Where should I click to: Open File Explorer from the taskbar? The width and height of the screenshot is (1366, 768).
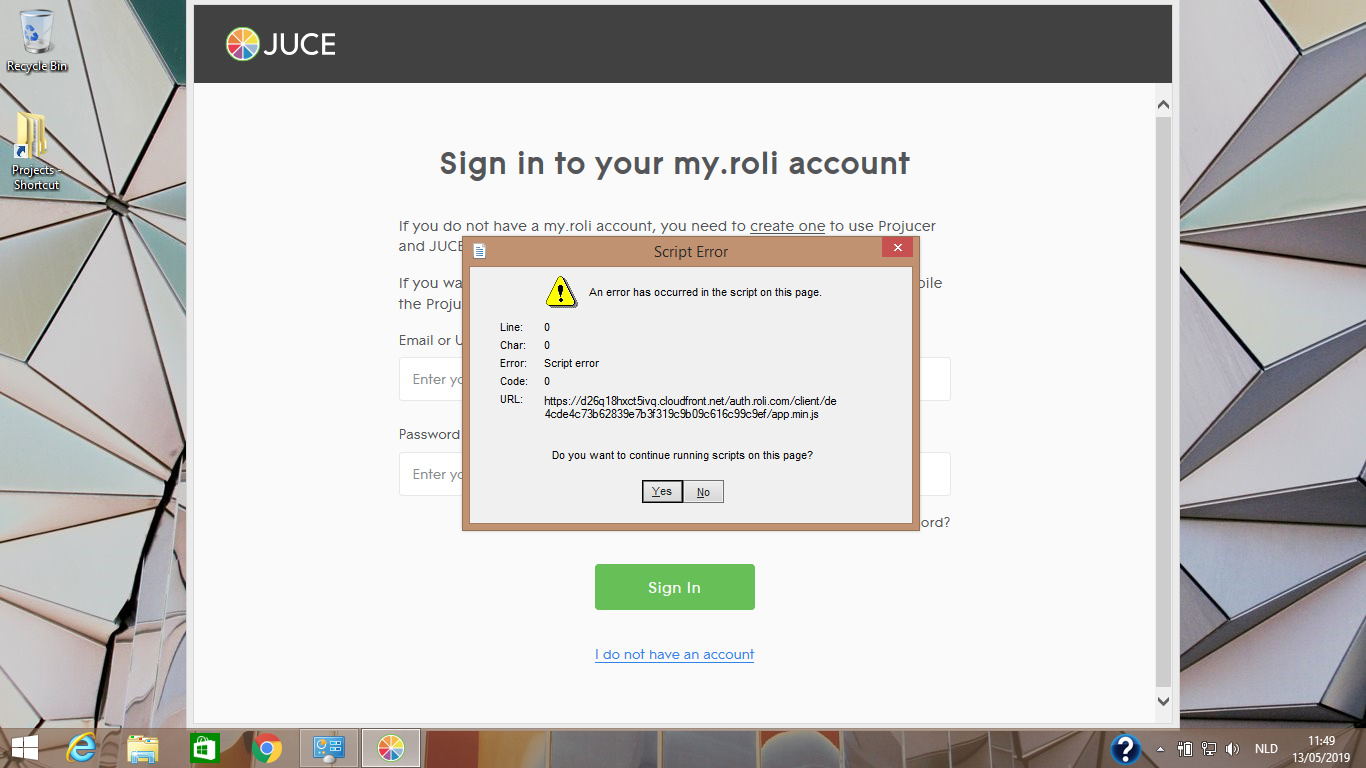point(143,748)
